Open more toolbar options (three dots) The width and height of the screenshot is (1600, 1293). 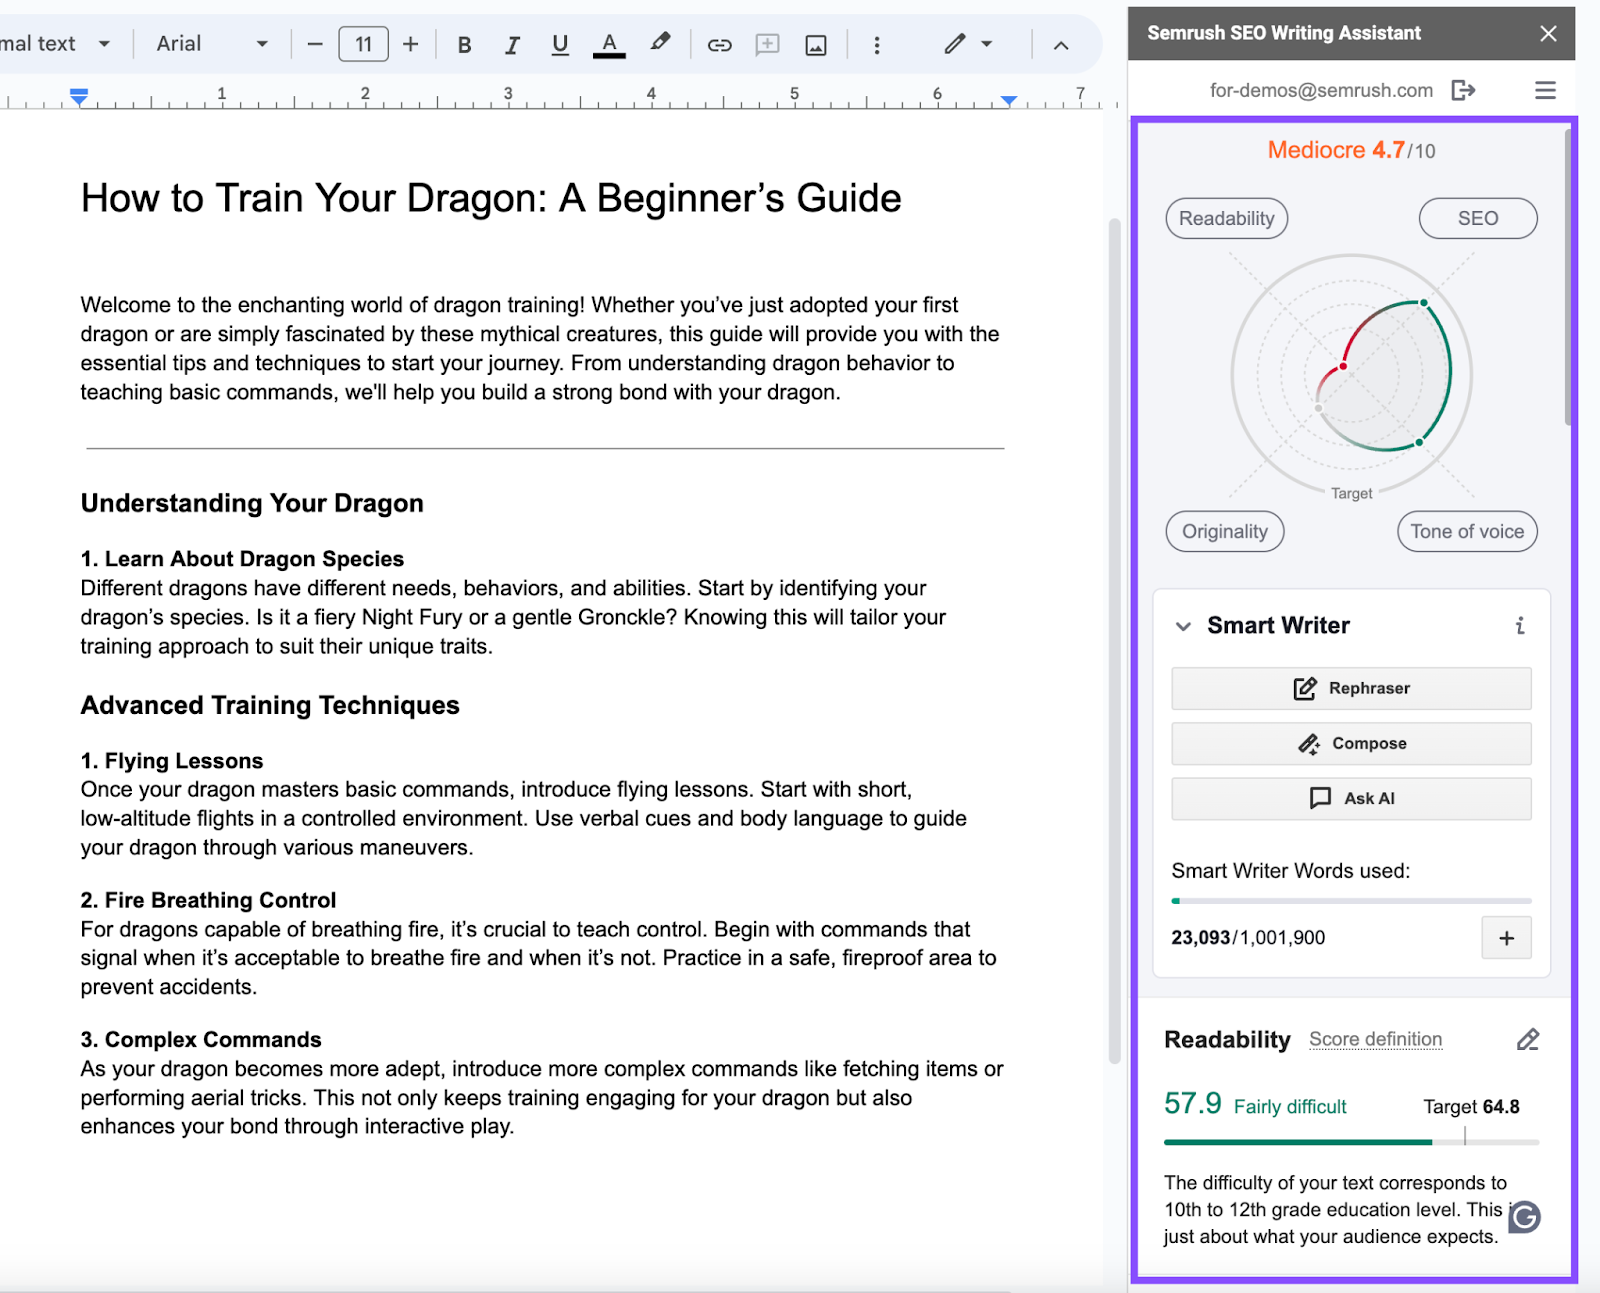coord(877,45)
